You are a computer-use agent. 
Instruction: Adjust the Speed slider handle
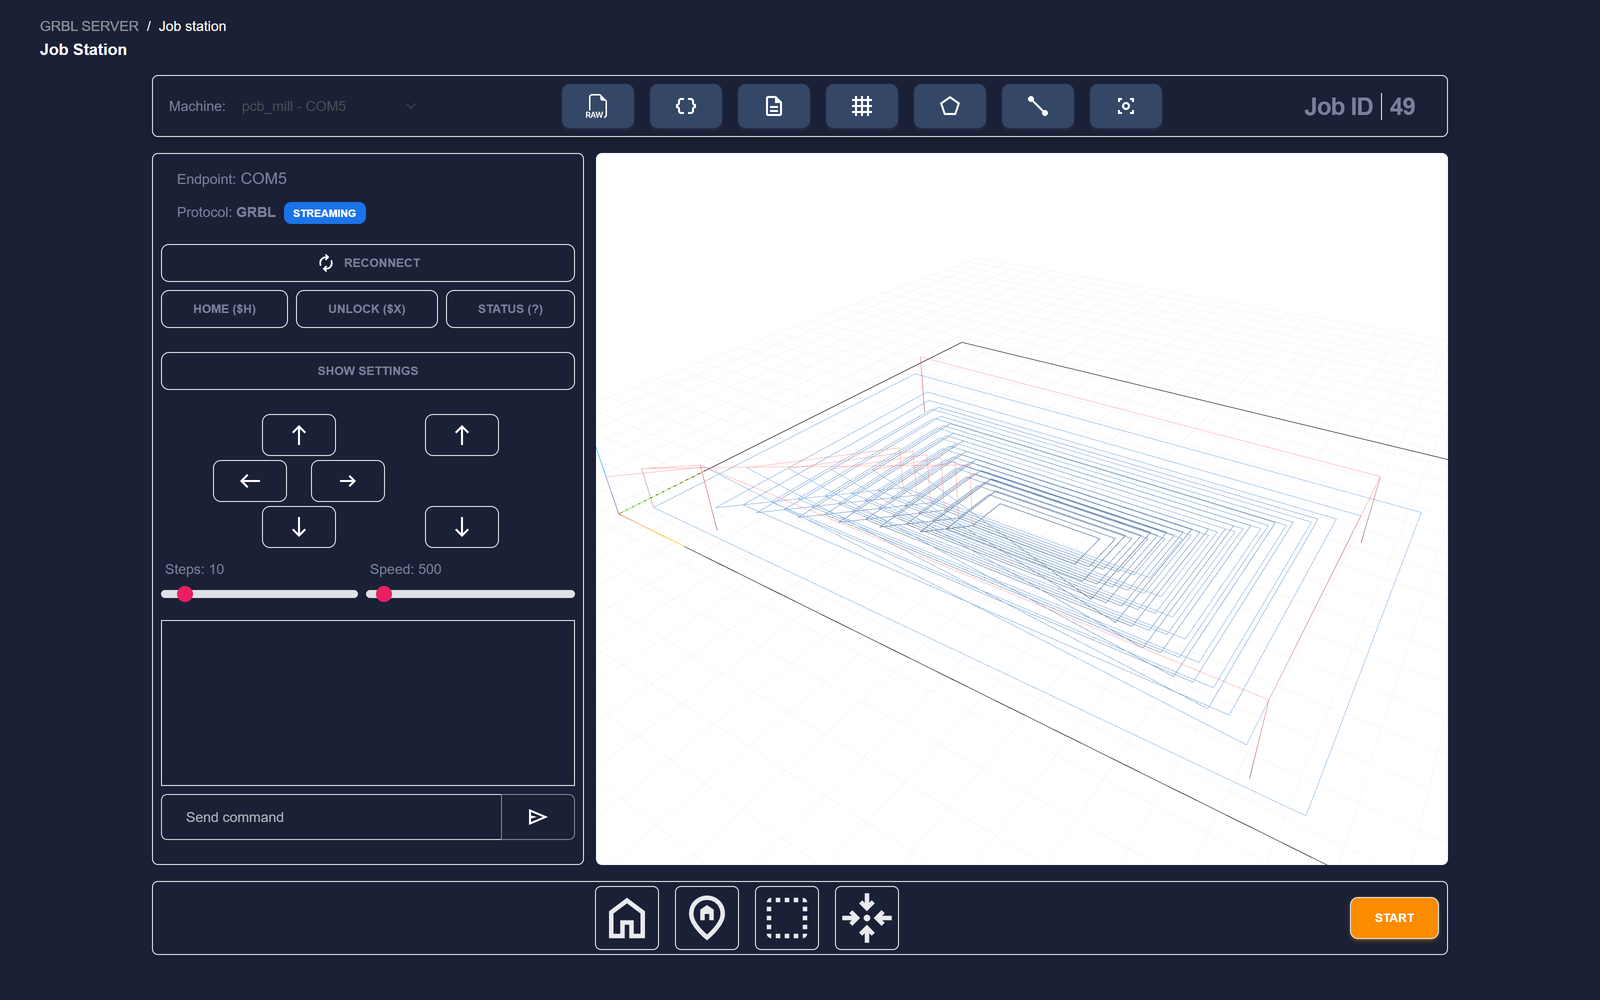(384, 594)
